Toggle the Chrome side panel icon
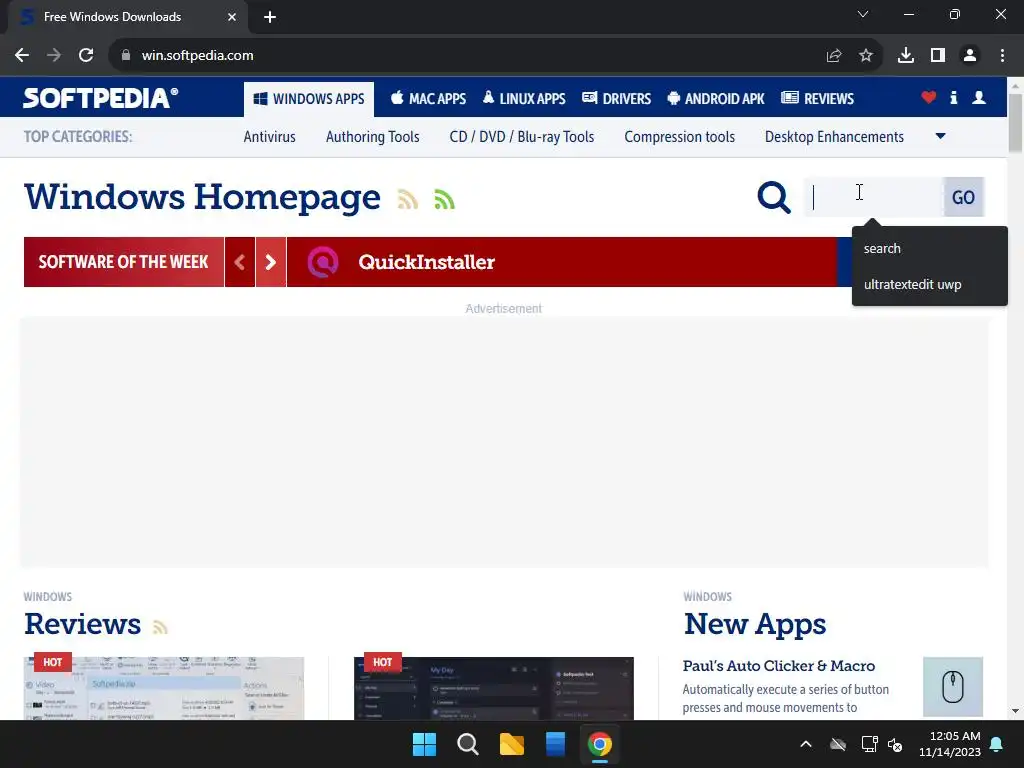 (x=938, y=56)
